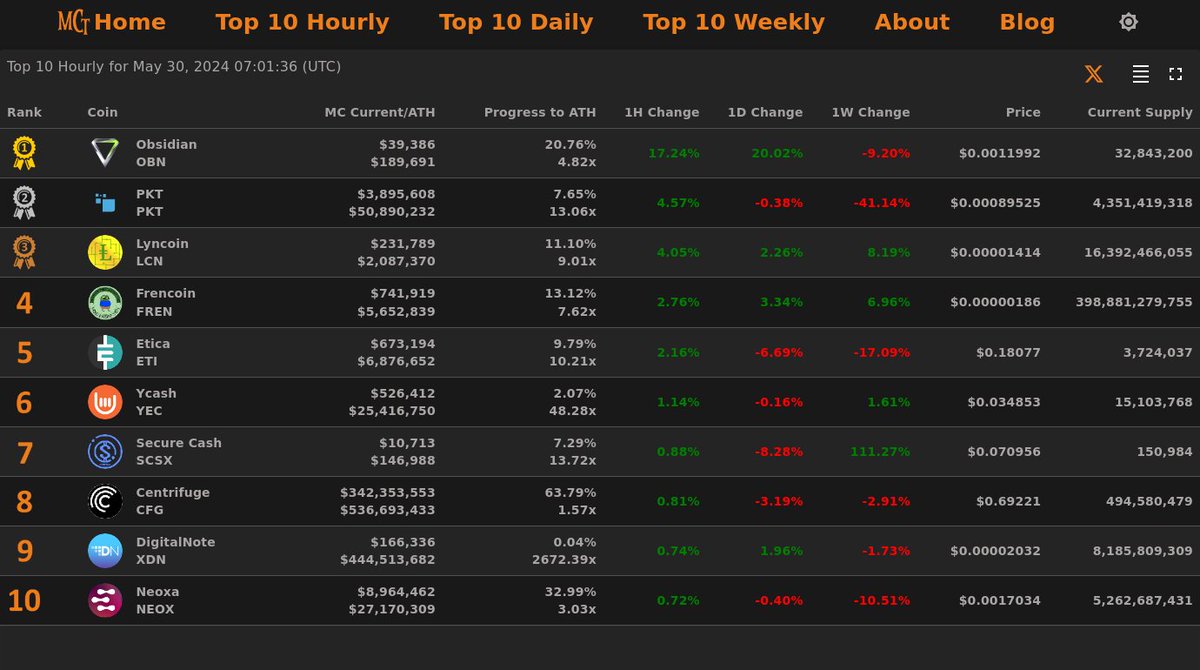Click the Neoxa coin logo

coord(105,601)
